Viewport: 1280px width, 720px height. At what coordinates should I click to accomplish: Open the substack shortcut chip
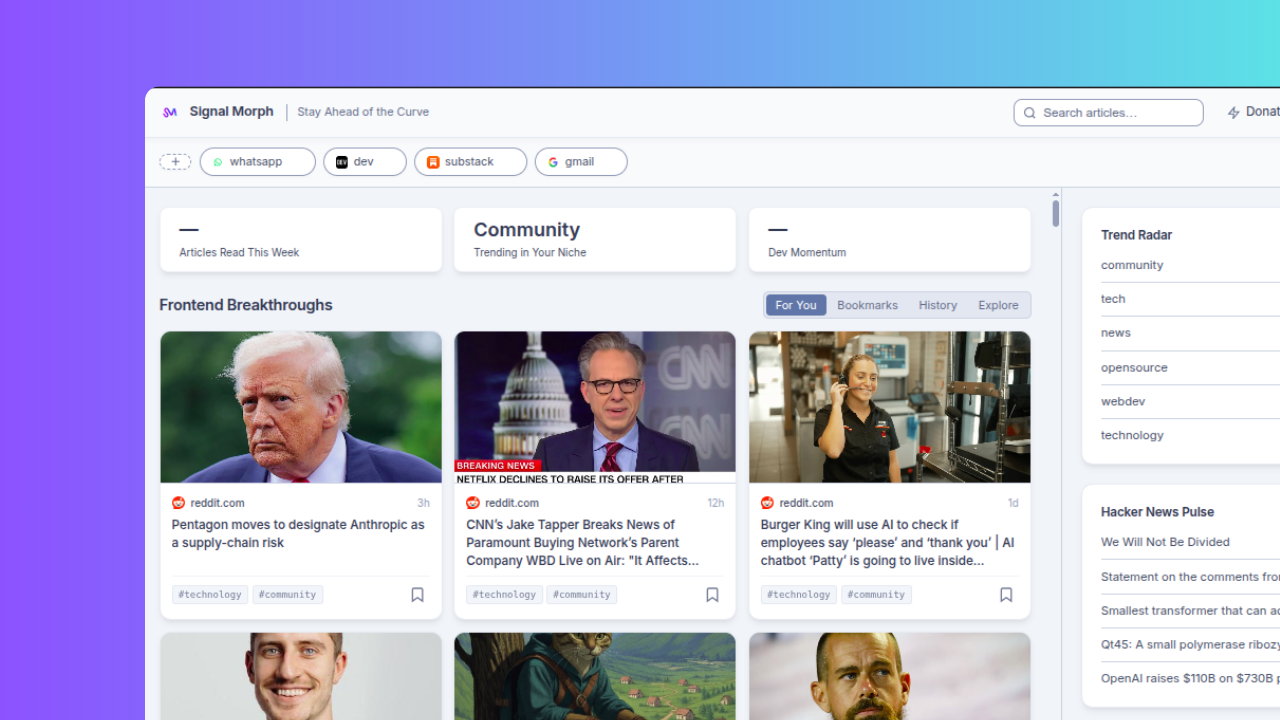point(471,162)
